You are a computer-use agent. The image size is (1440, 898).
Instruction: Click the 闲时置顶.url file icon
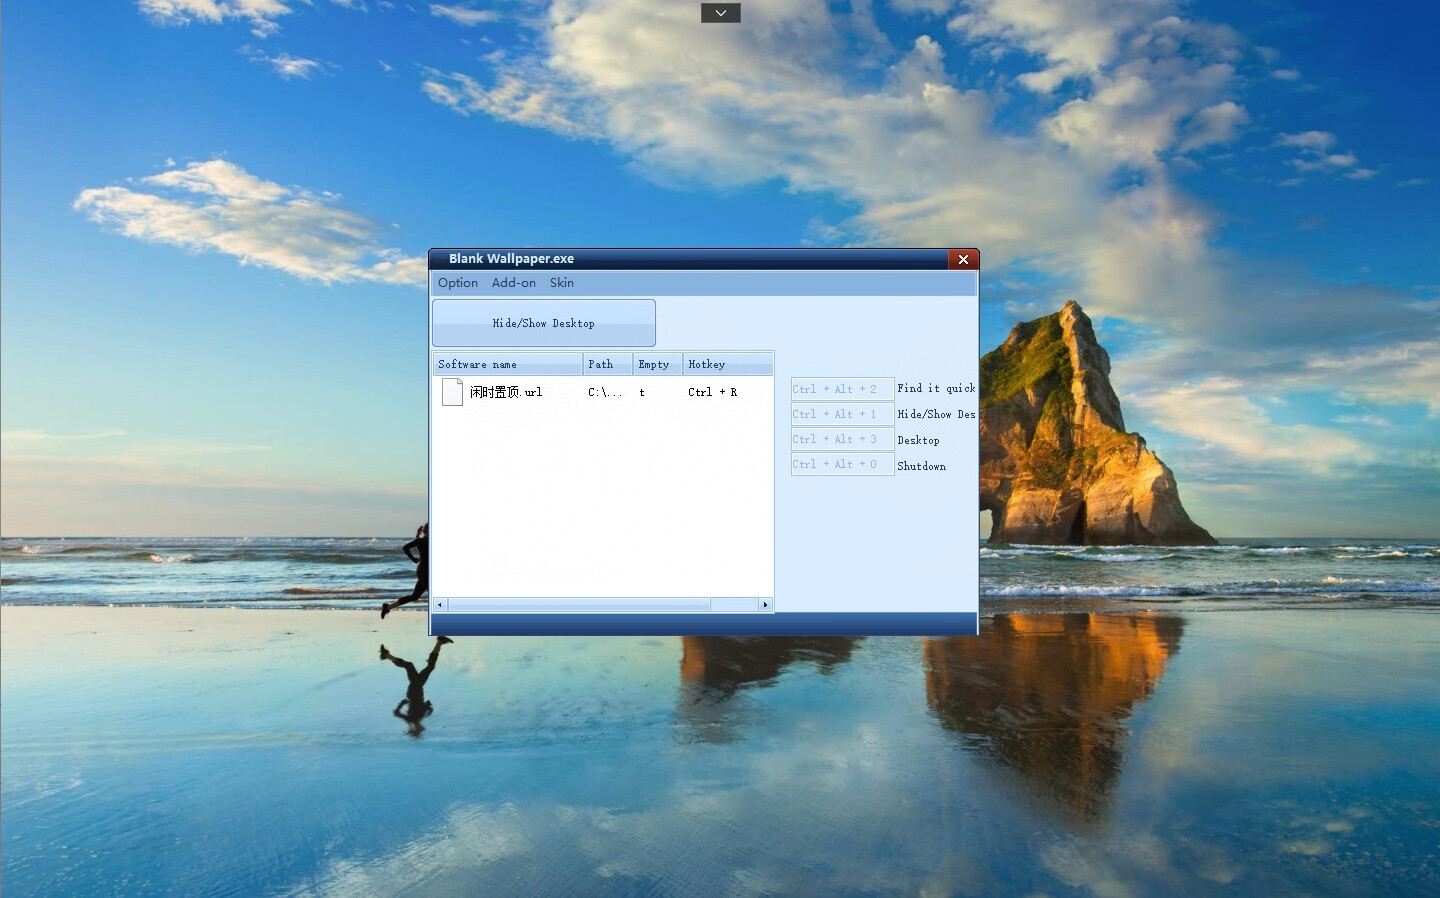pyautogui.click(x=451, y=392)
